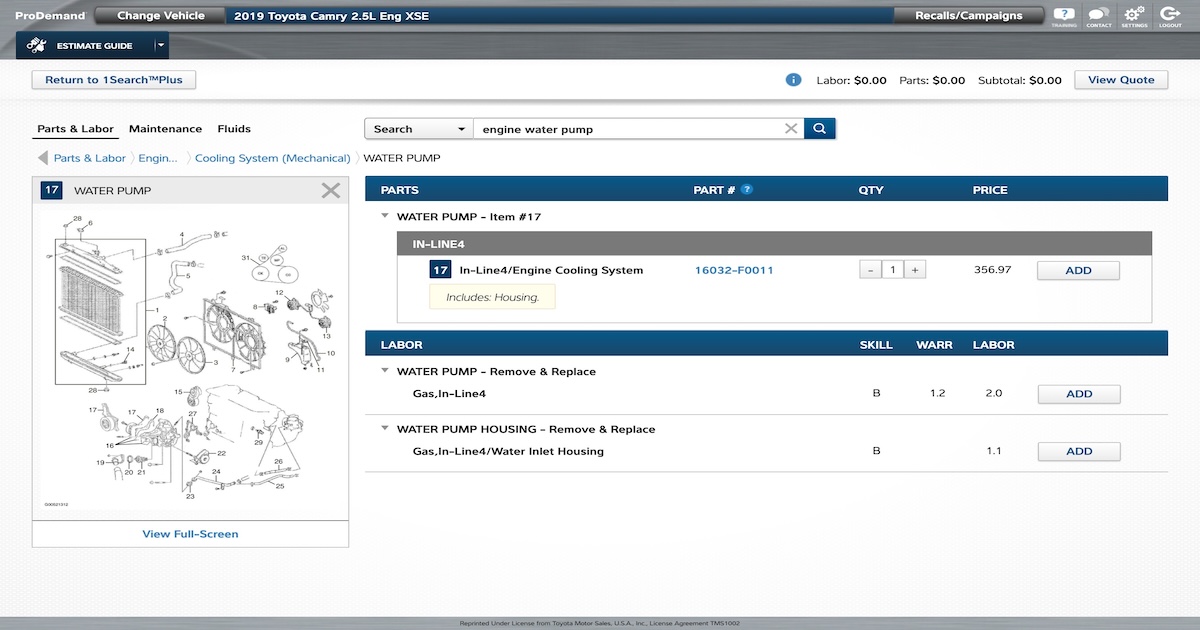1200x630 pixels.
Task: Collapse the WATER PUMP - Item #17 section
Action: [x=385, y=217]
